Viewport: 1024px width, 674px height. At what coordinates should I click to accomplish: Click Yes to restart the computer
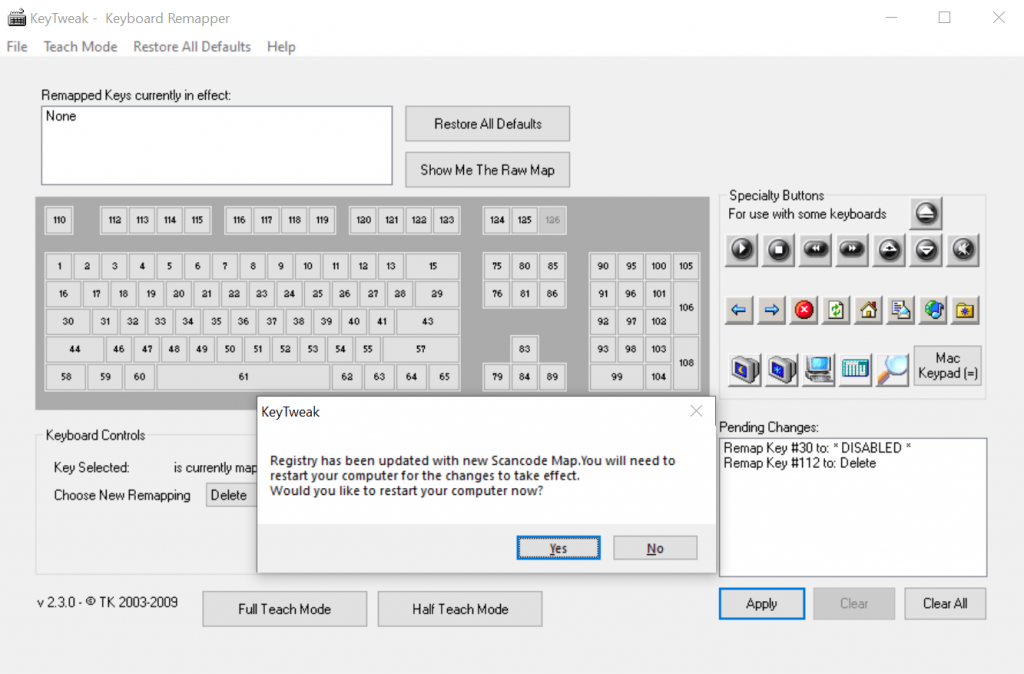558,547
